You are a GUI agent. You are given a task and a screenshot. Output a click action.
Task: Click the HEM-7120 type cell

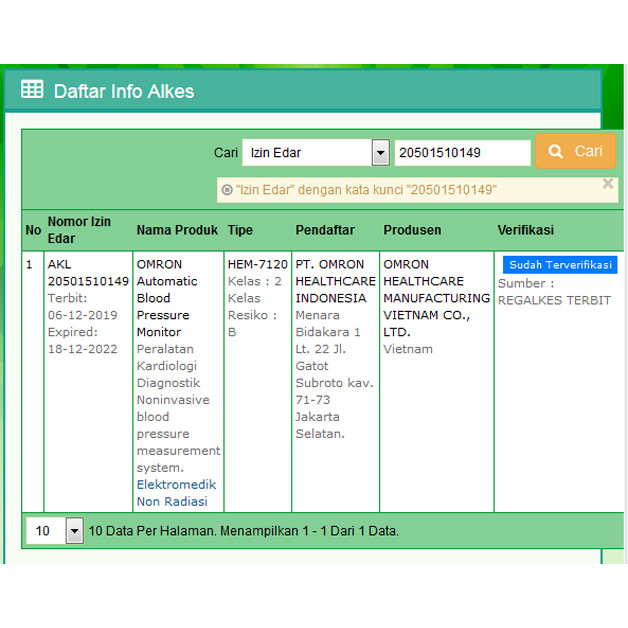257,265
